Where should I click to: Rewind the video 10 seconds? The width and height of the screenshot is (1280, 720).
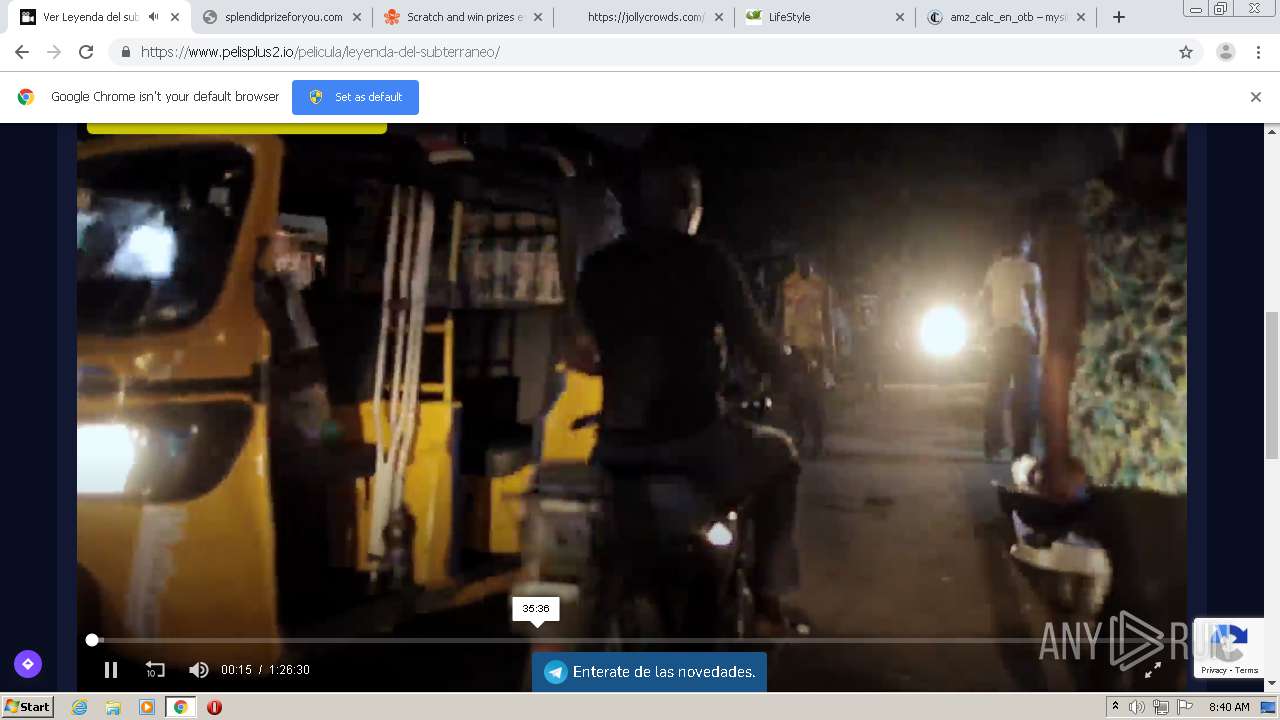pyautogui.click(x=155, y=670)
